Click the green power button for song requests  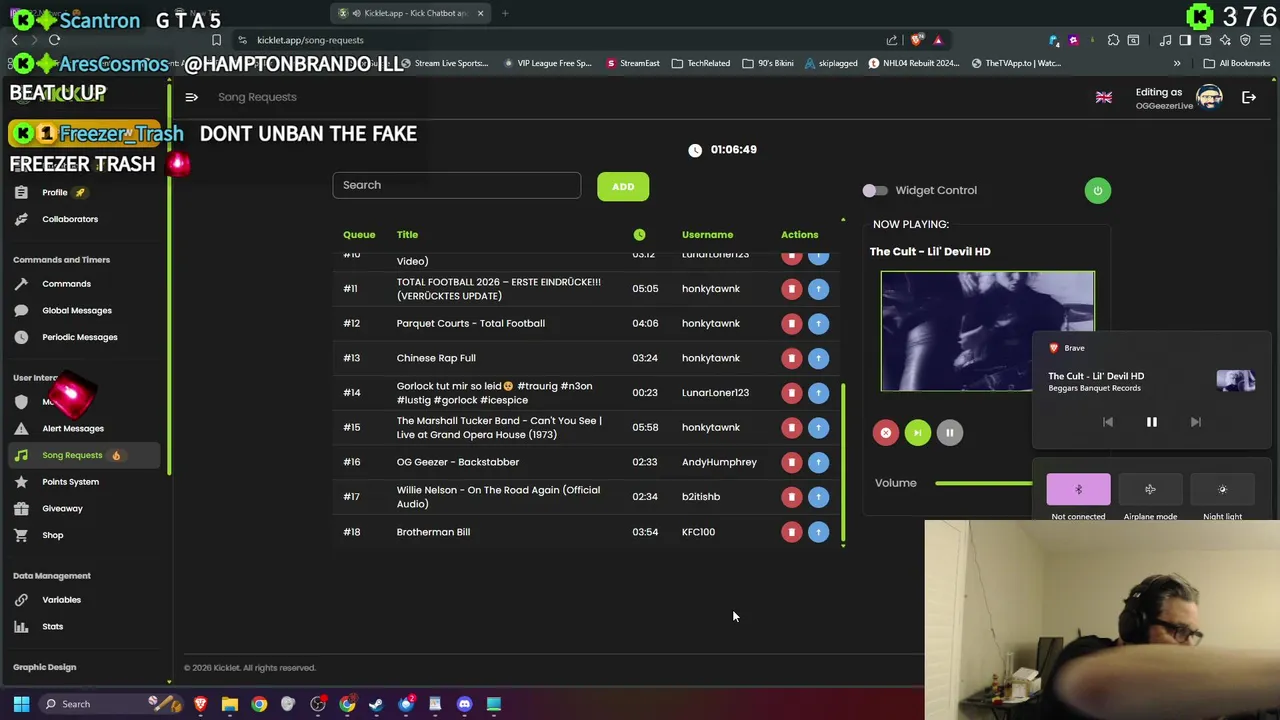point(1097,191)
